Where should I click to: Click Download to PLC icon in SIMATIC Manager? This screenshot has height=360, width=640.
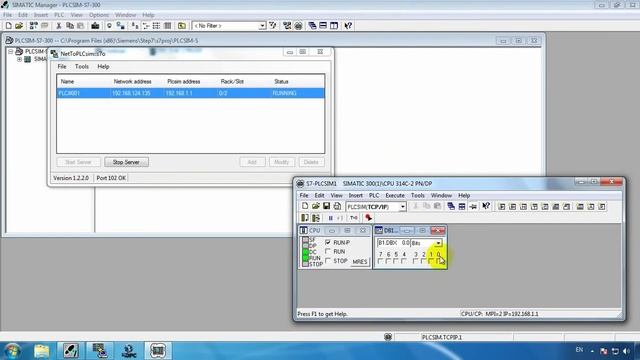[95, 26]
